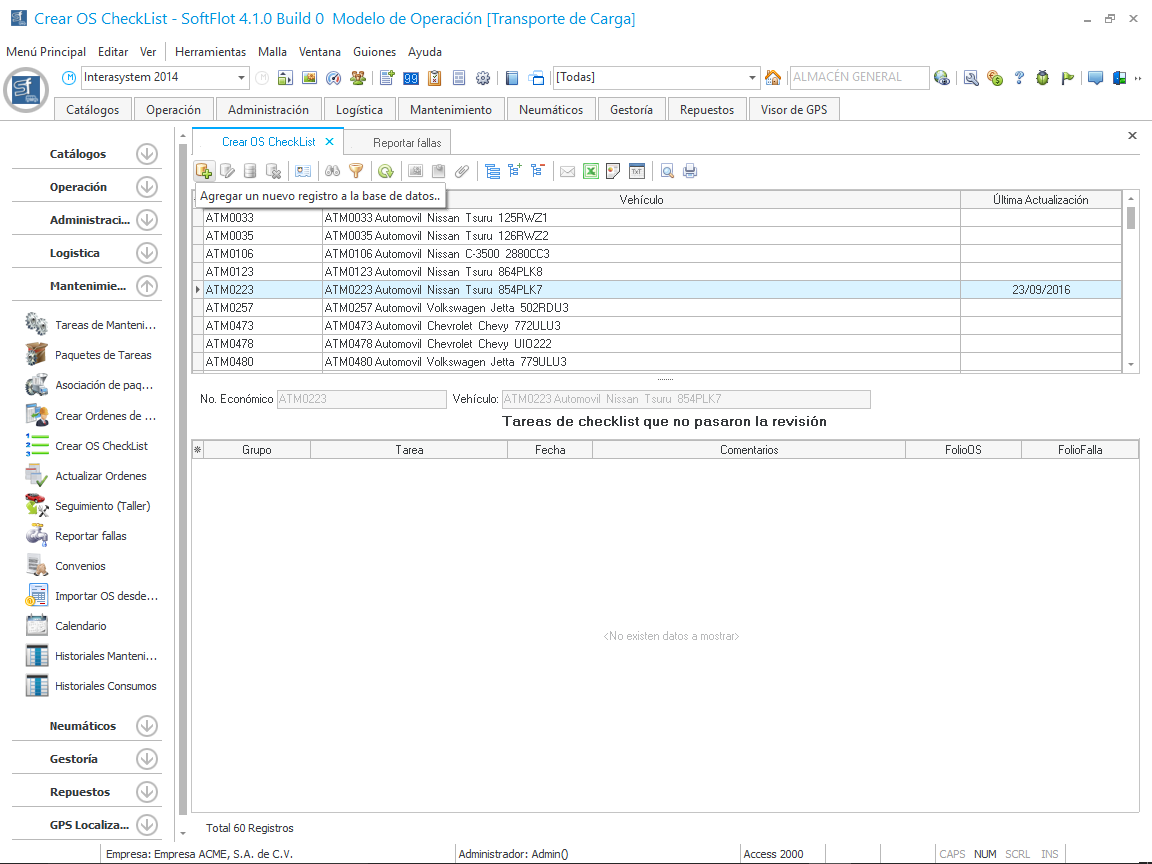Open the Interasystem 2014 dropdown

[242, 78]
